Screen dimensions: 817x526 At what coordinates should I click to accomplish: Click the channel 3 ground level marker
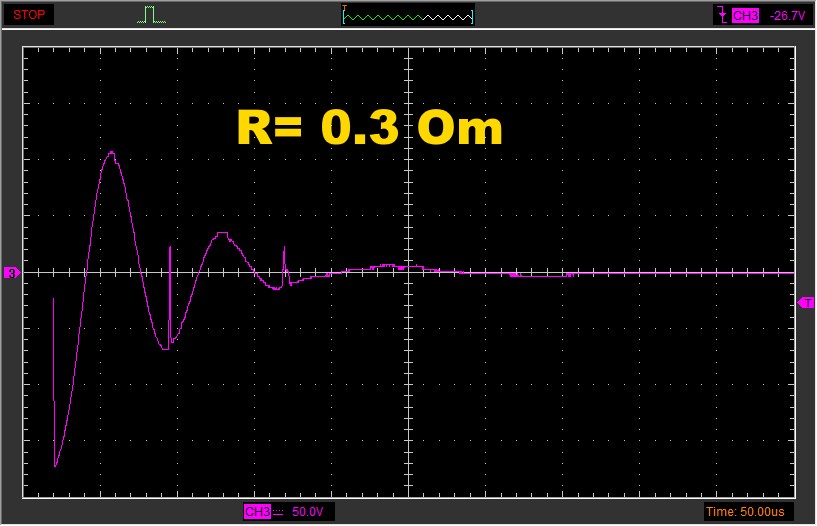tap(12, 272)
